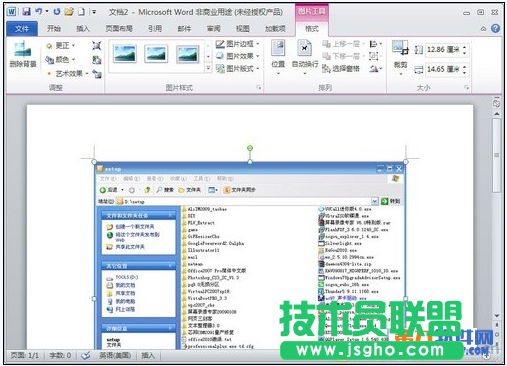The image size is (507, 366).
Task: Open the Artistic Effects (艺术效果) menu
Action: tap(68, 73)
